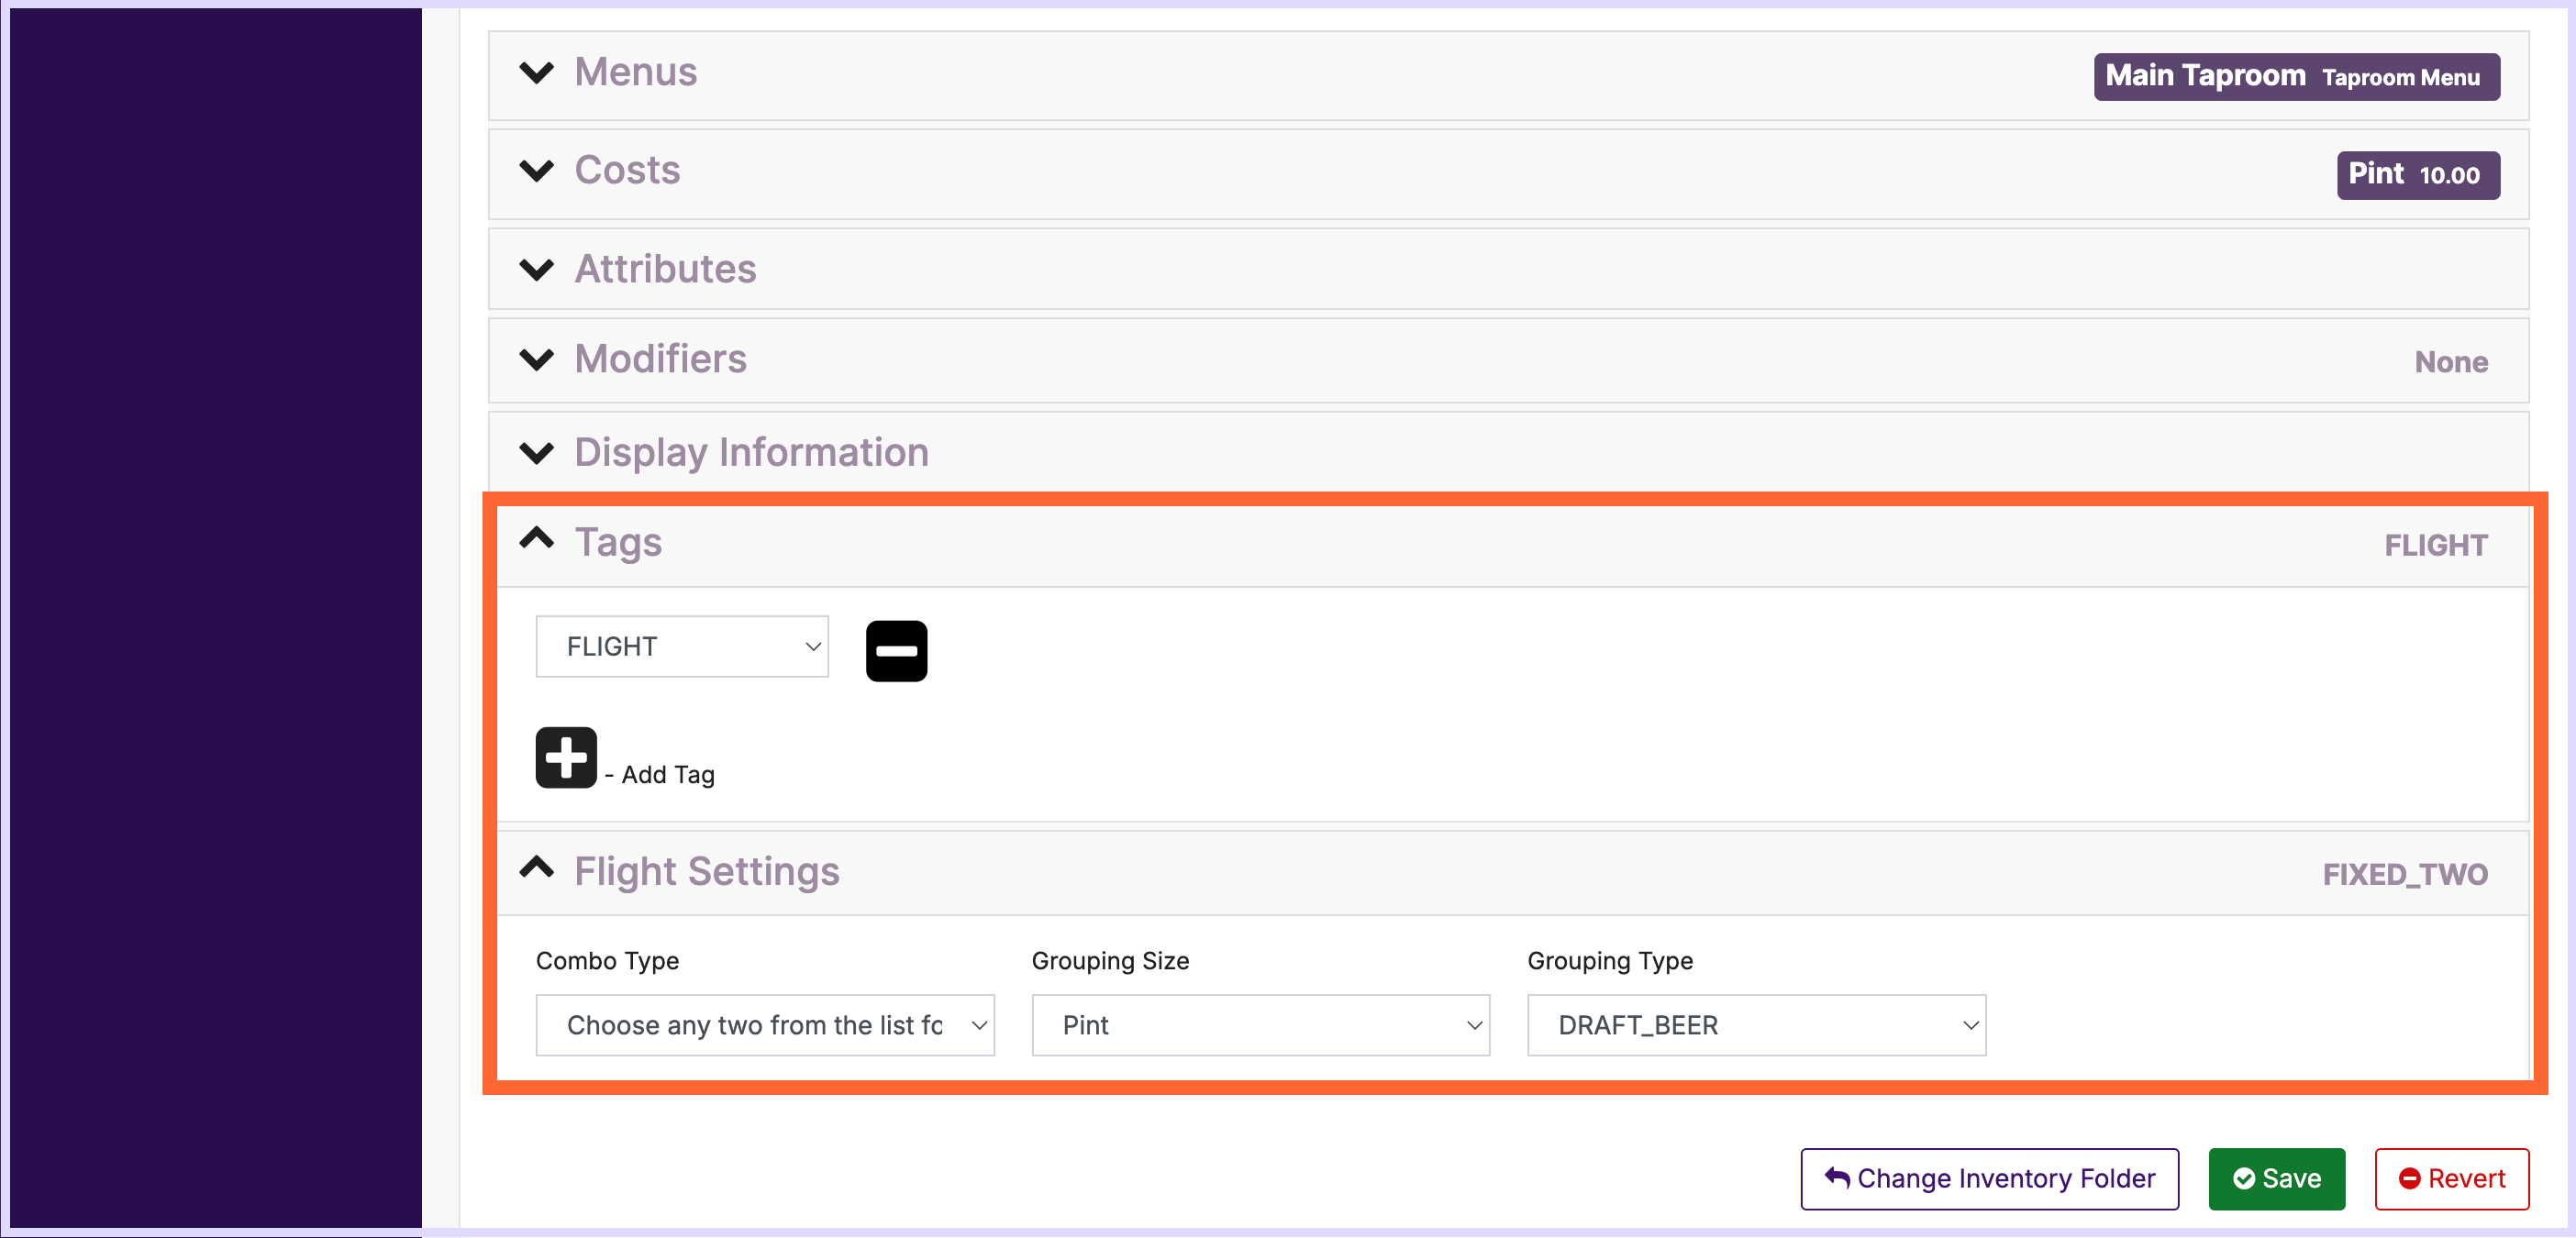Click the Menus section title
Image resolution: width=2576 pixels, height=1238 pixels.
click(635, 72)
